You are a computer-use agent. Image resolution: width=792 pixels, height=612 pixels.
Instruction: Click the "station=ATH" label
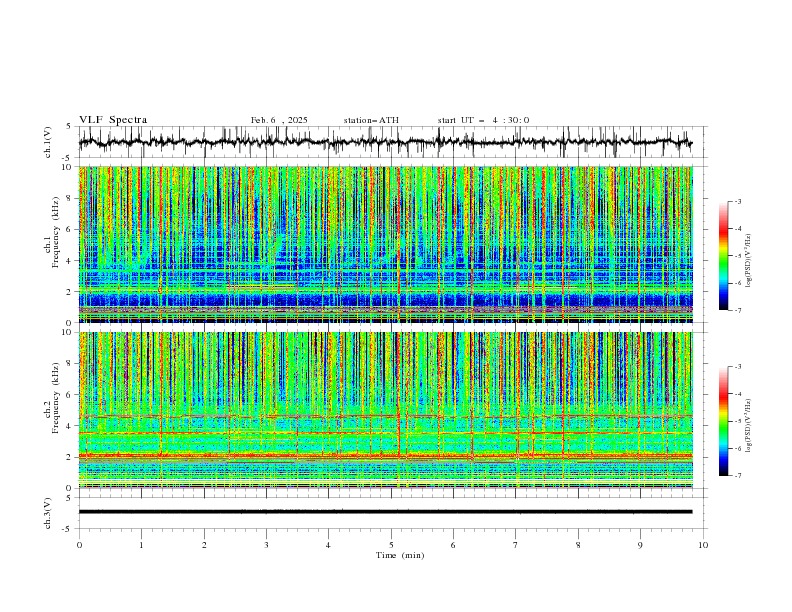point(371,120)
